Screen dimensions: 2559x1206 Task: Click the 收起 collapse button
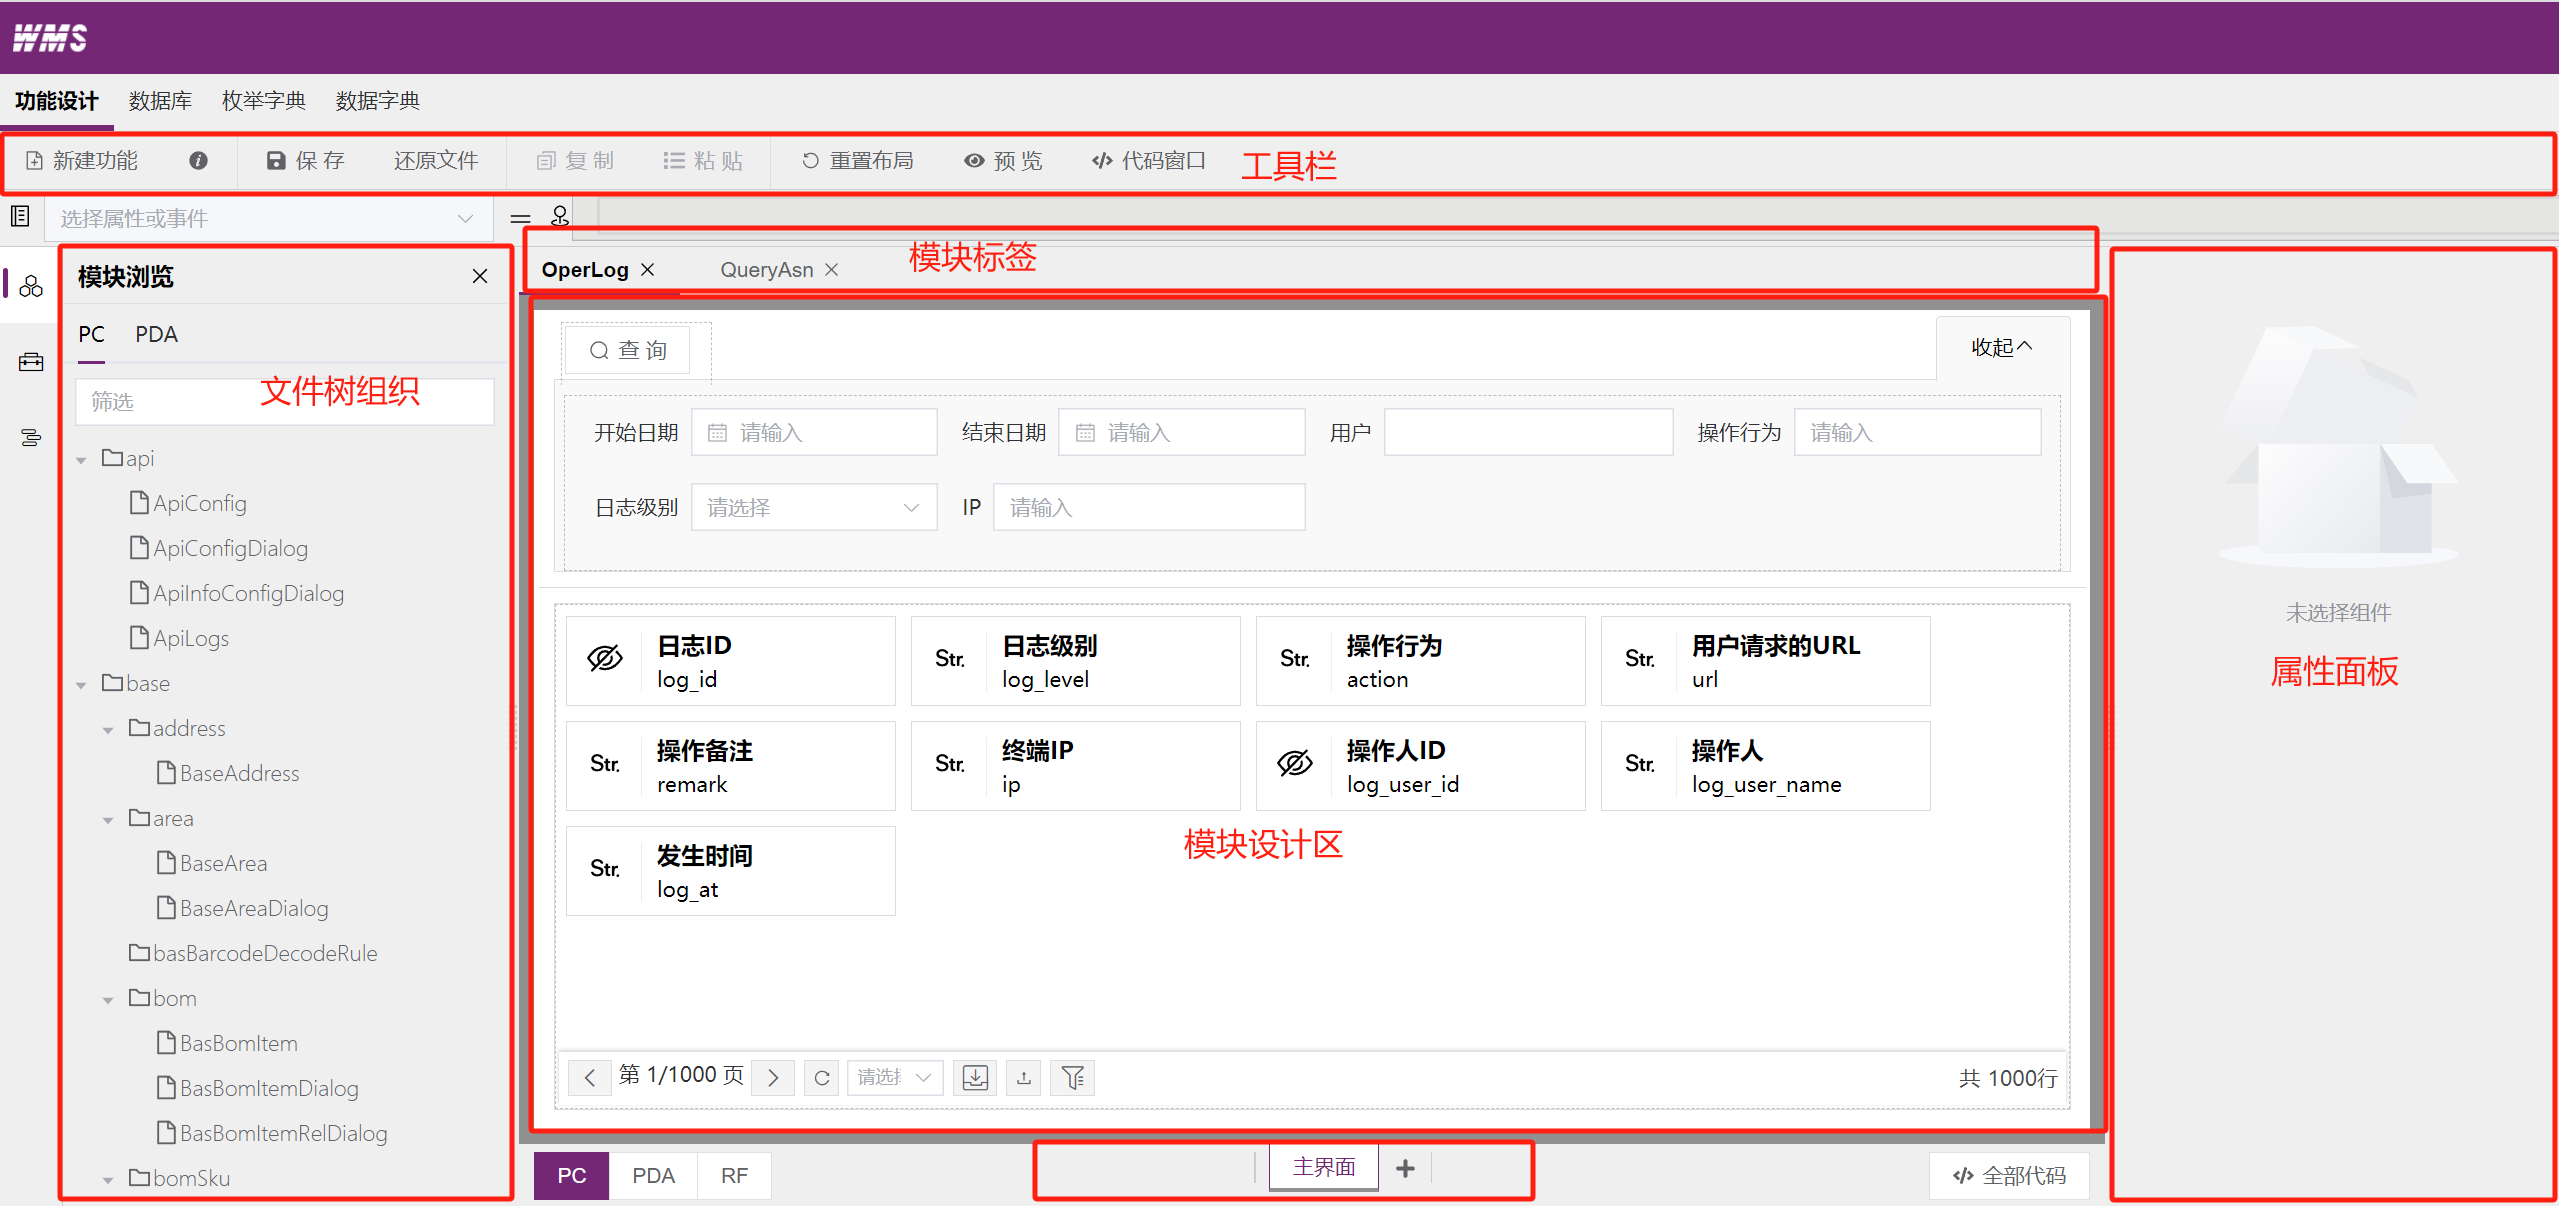[2001, 347]
